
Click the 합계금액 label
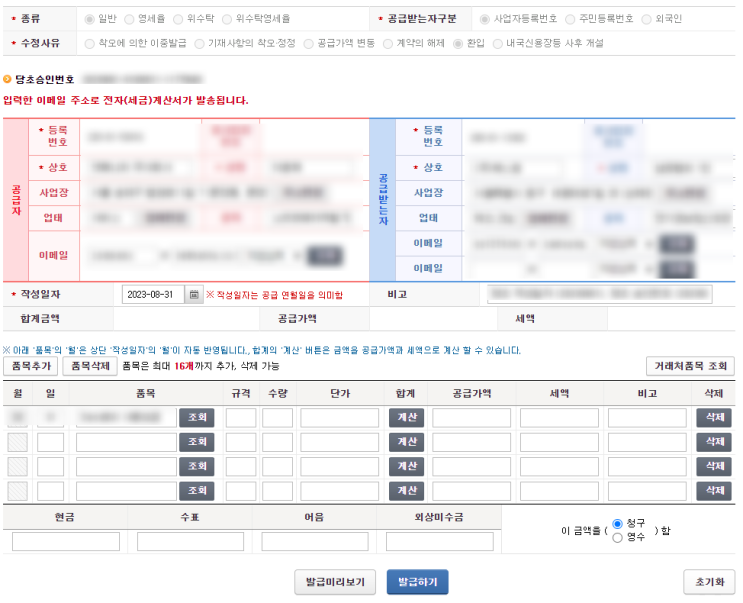click(40, 319)
